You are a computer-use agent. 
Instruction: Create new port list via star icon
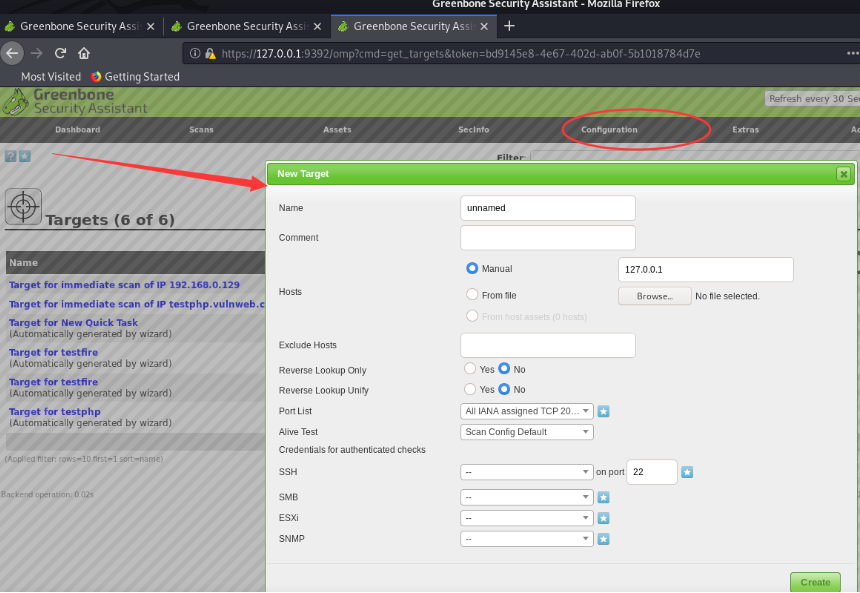(603, 411)
